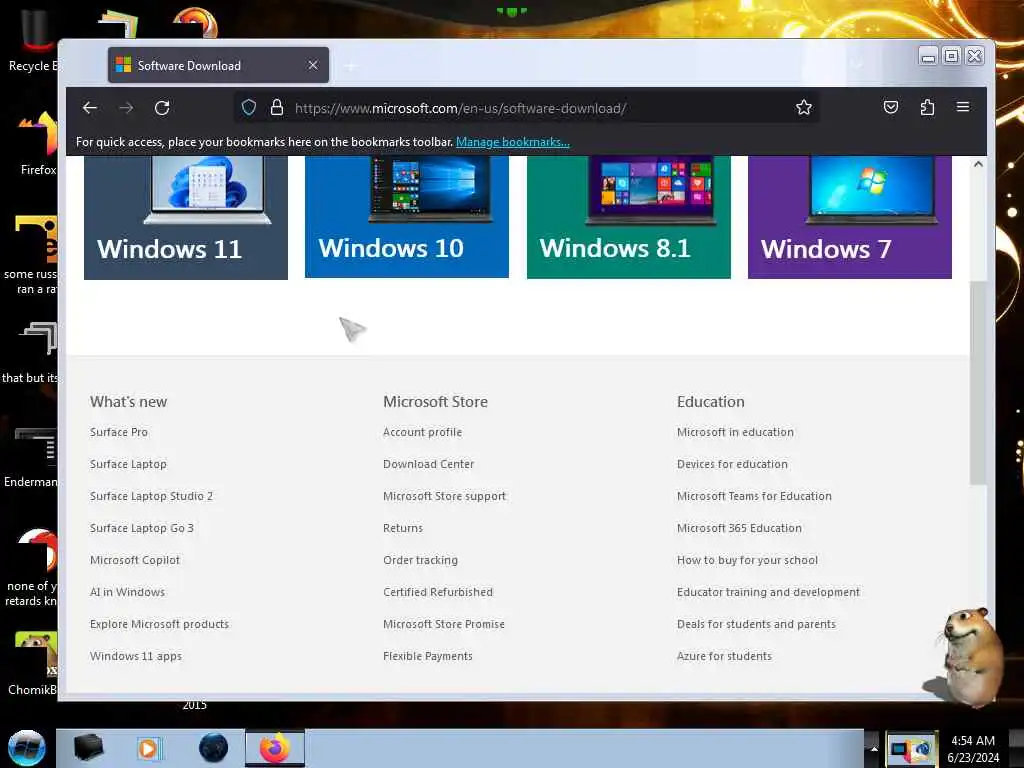Image resolution: width=1024 pixels, height=768 pixels.
Task: Open the Account profile link
Action: (x=423, y=432)
